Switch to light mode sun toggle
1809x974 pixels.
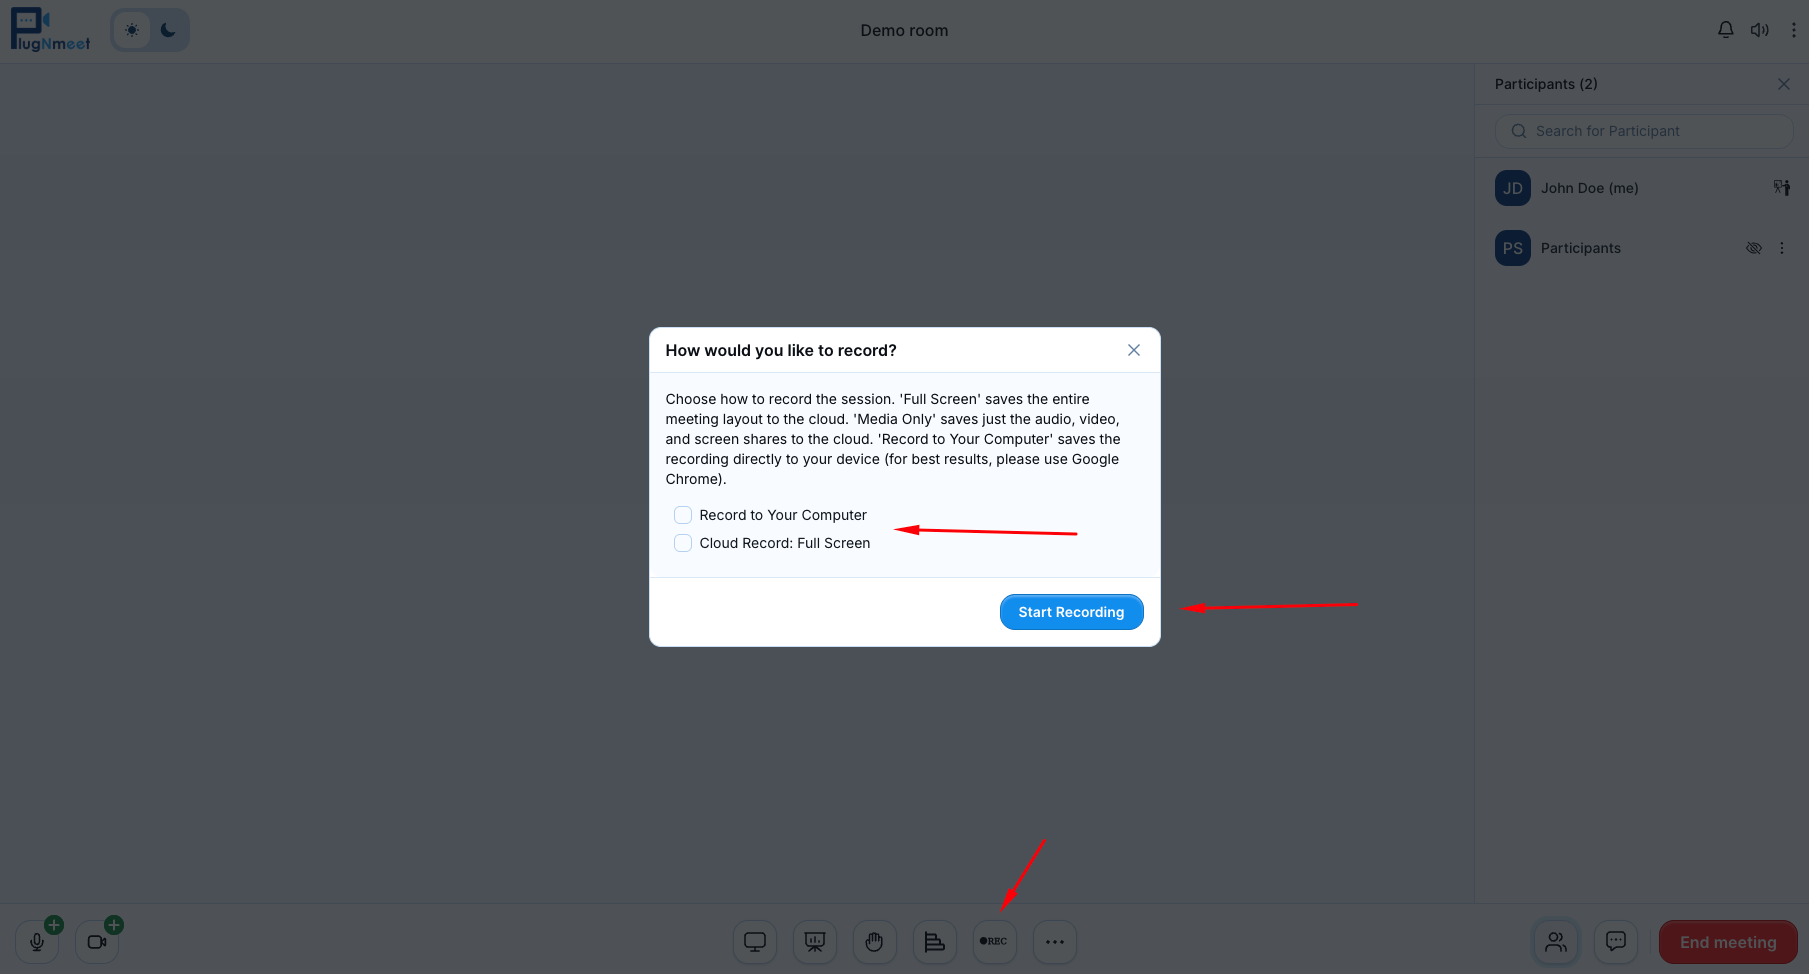click(132, 30)
